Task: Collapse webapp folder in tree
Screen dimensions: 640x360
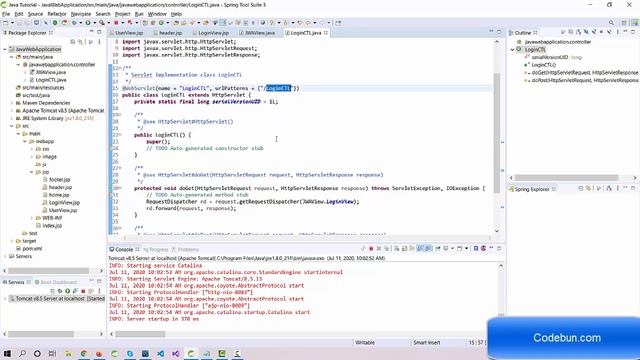Action: pos(24,141)
